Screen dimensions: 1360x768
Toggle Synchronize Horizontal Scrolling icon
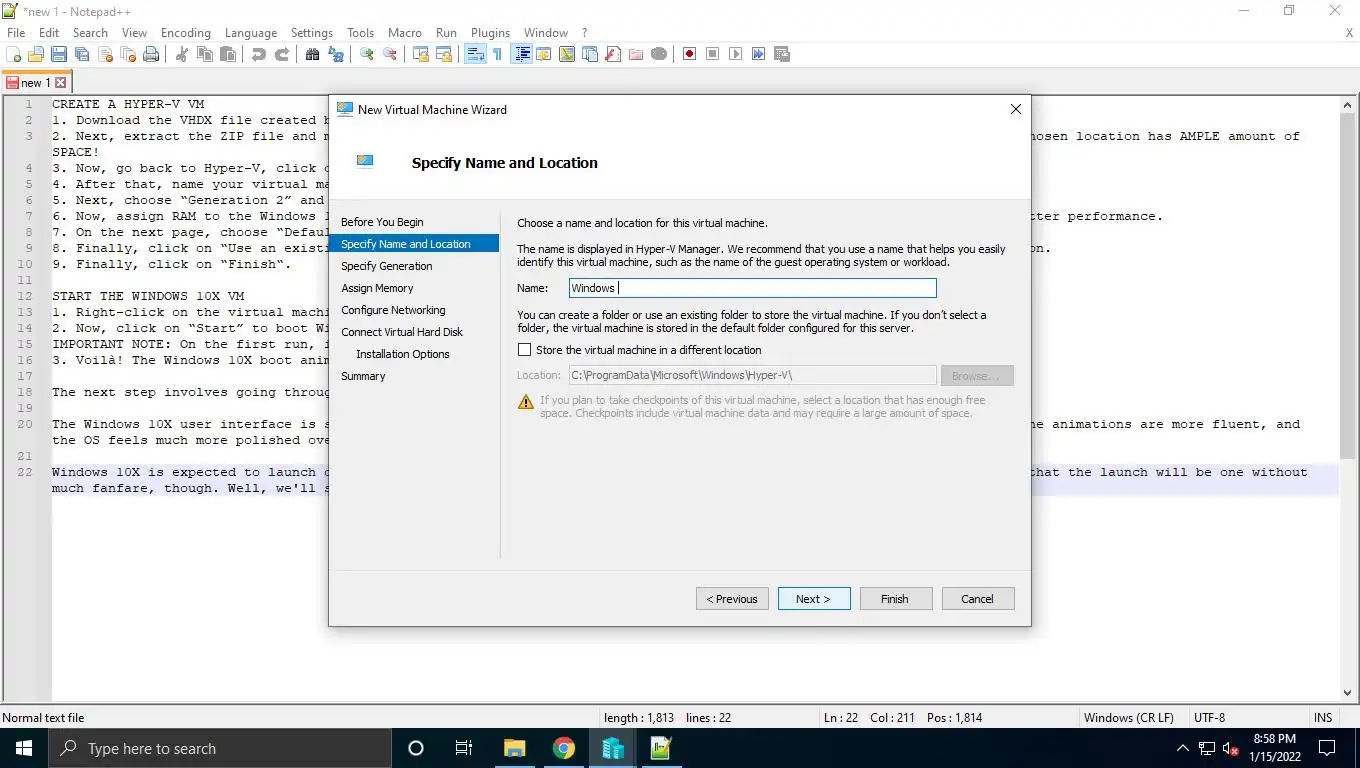(443, 54)
